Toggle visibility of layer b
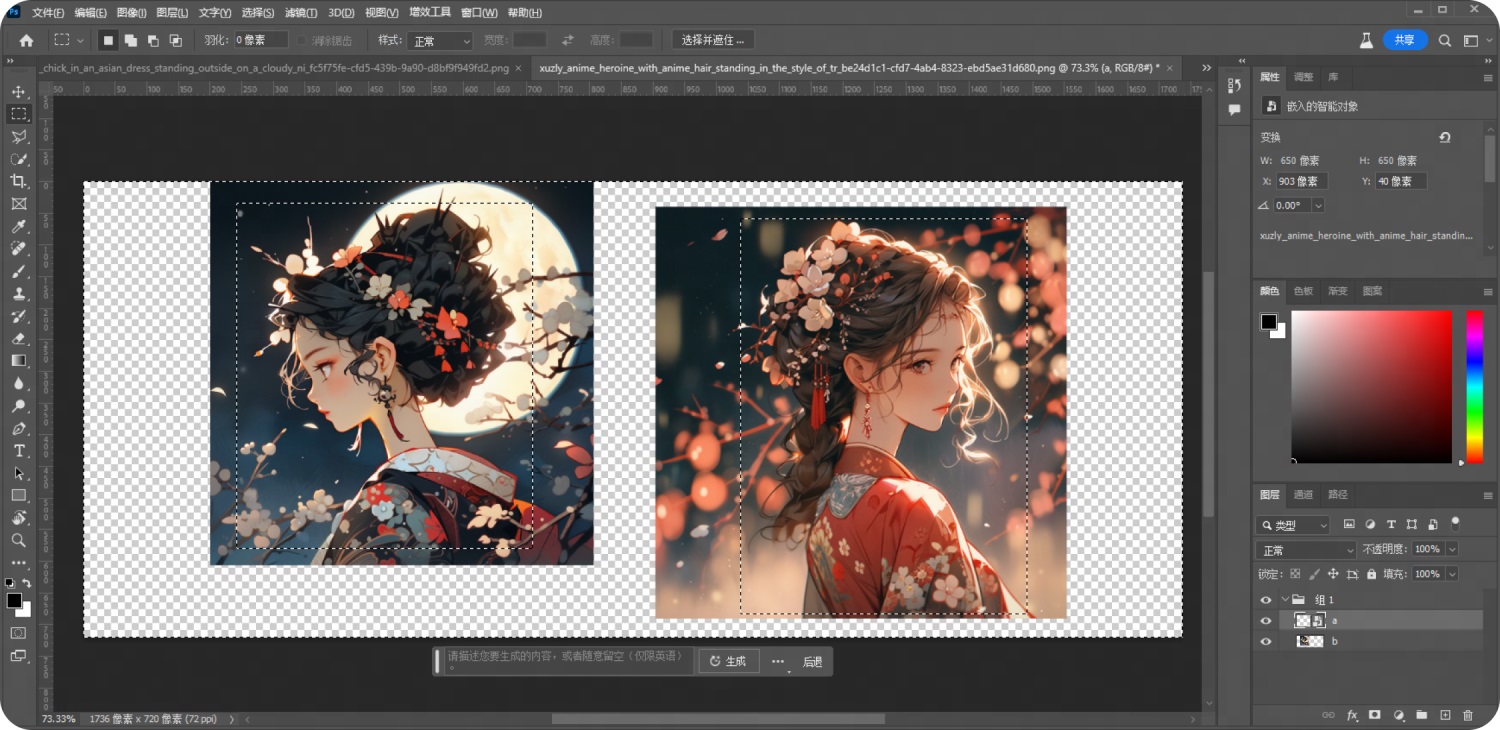Viewport: 1500px width, 730px height. click(x=1266, y=642)
